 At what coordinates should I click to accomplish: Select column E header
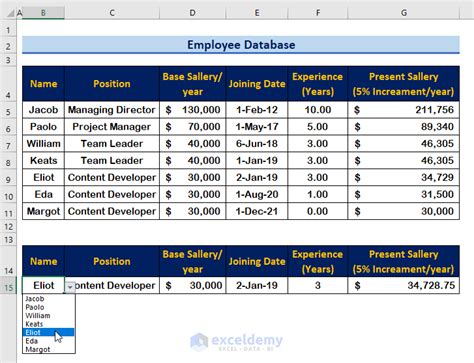tap(257, 13)
